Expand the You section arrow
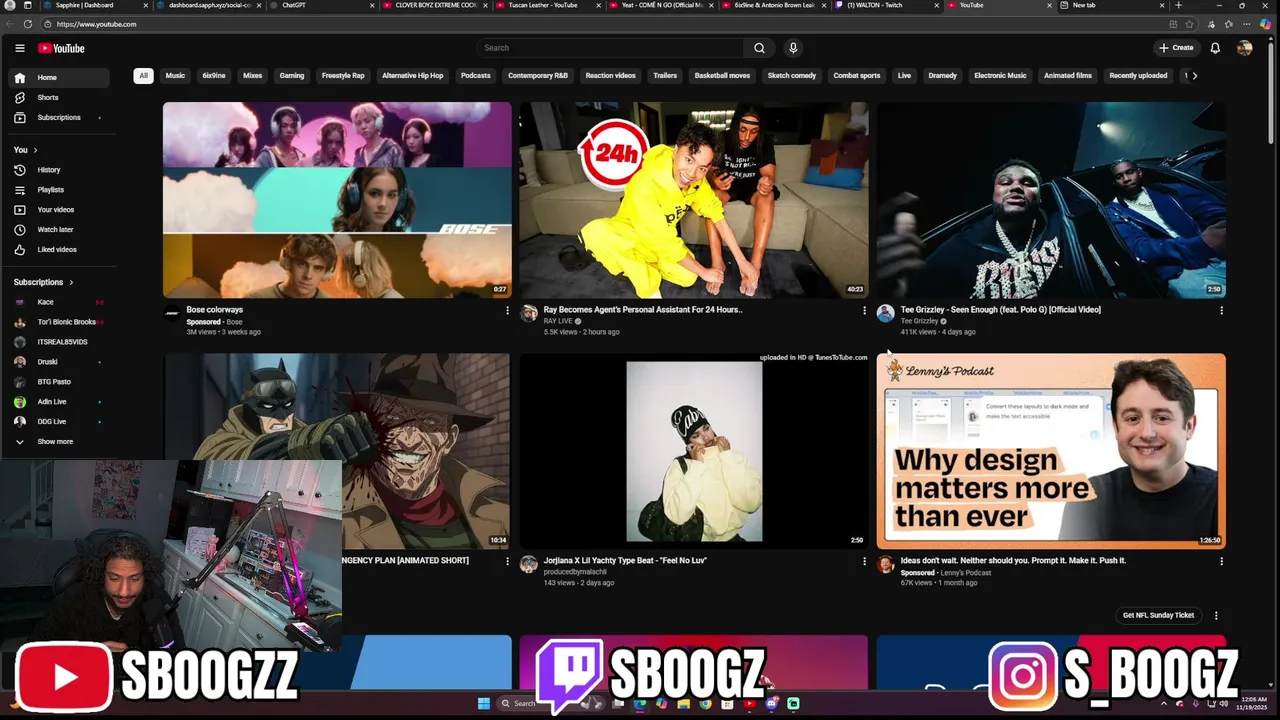This screenshot has height=720, width=1280. tap(35, 150)
